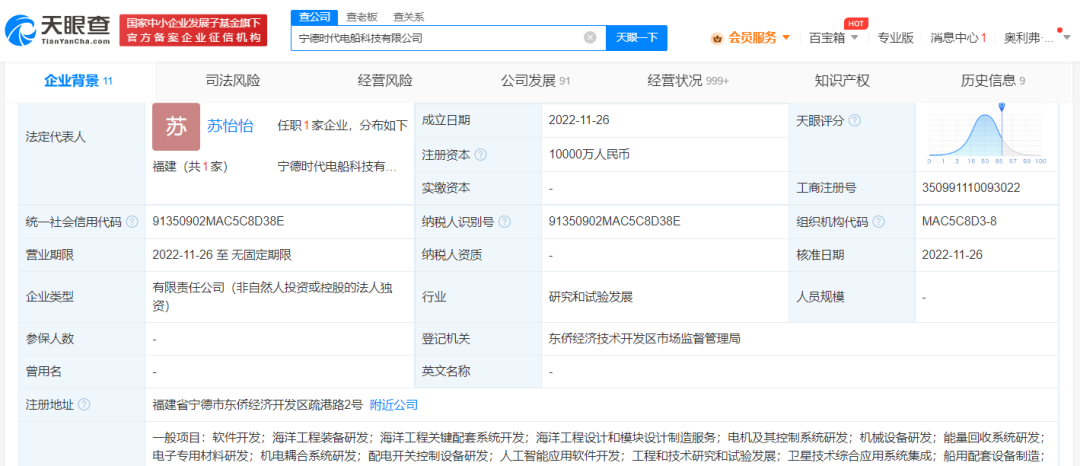Screen dimensions: 1080x466
Task: Open help icon next to 纳税人识别号
Action: pyautogui.click(x=505, y=222)
